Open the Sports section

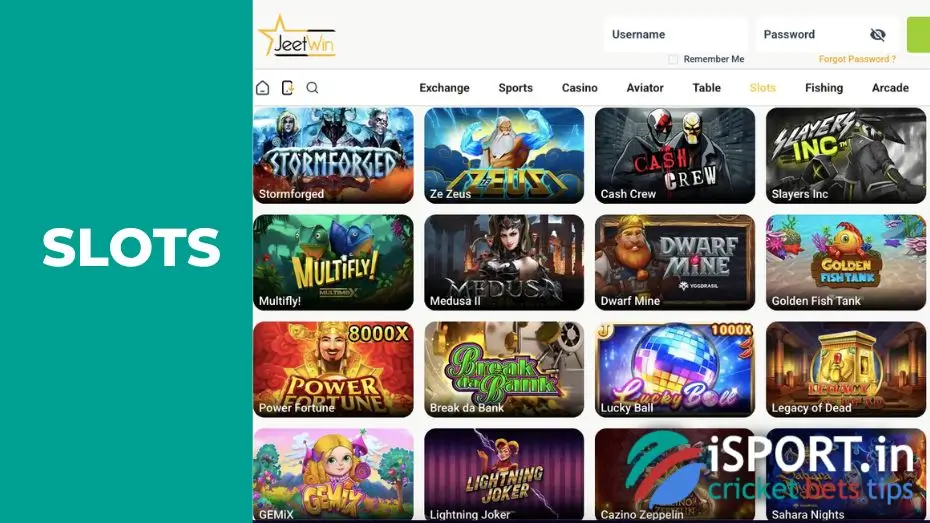pos(515,88)
